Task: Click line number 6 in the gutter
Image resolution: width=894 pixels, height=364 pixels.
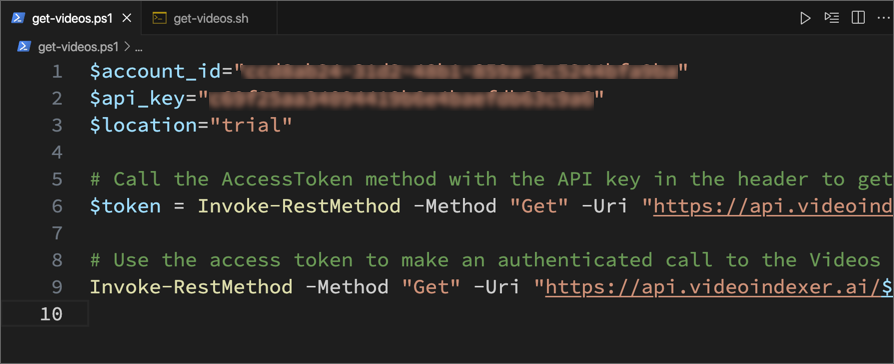Action: point(57,206)
